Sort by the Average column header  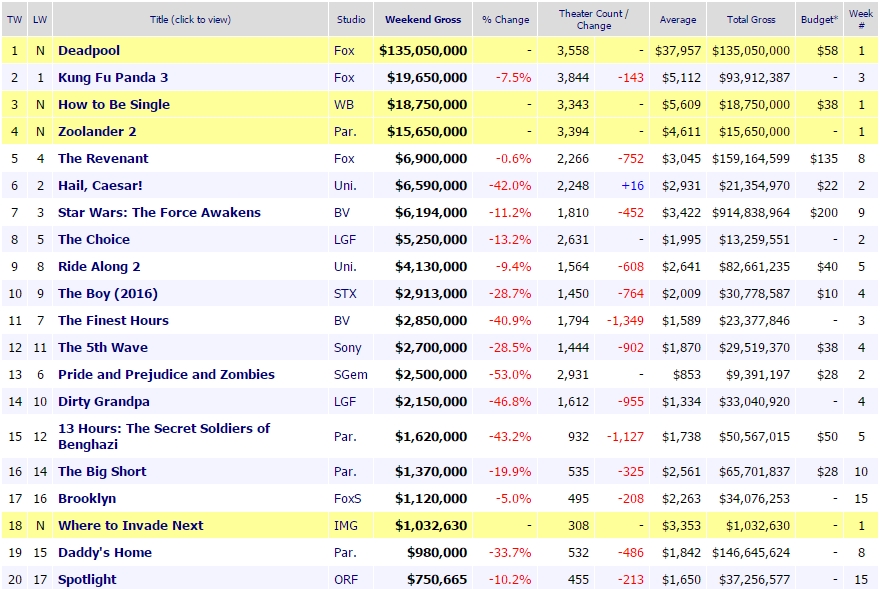tap(678, 20)
